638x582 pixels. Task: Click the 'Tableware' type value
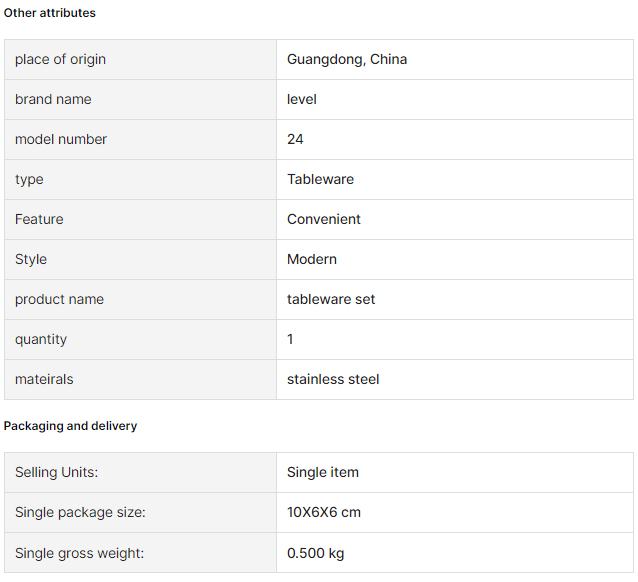[x=320, y=179]
